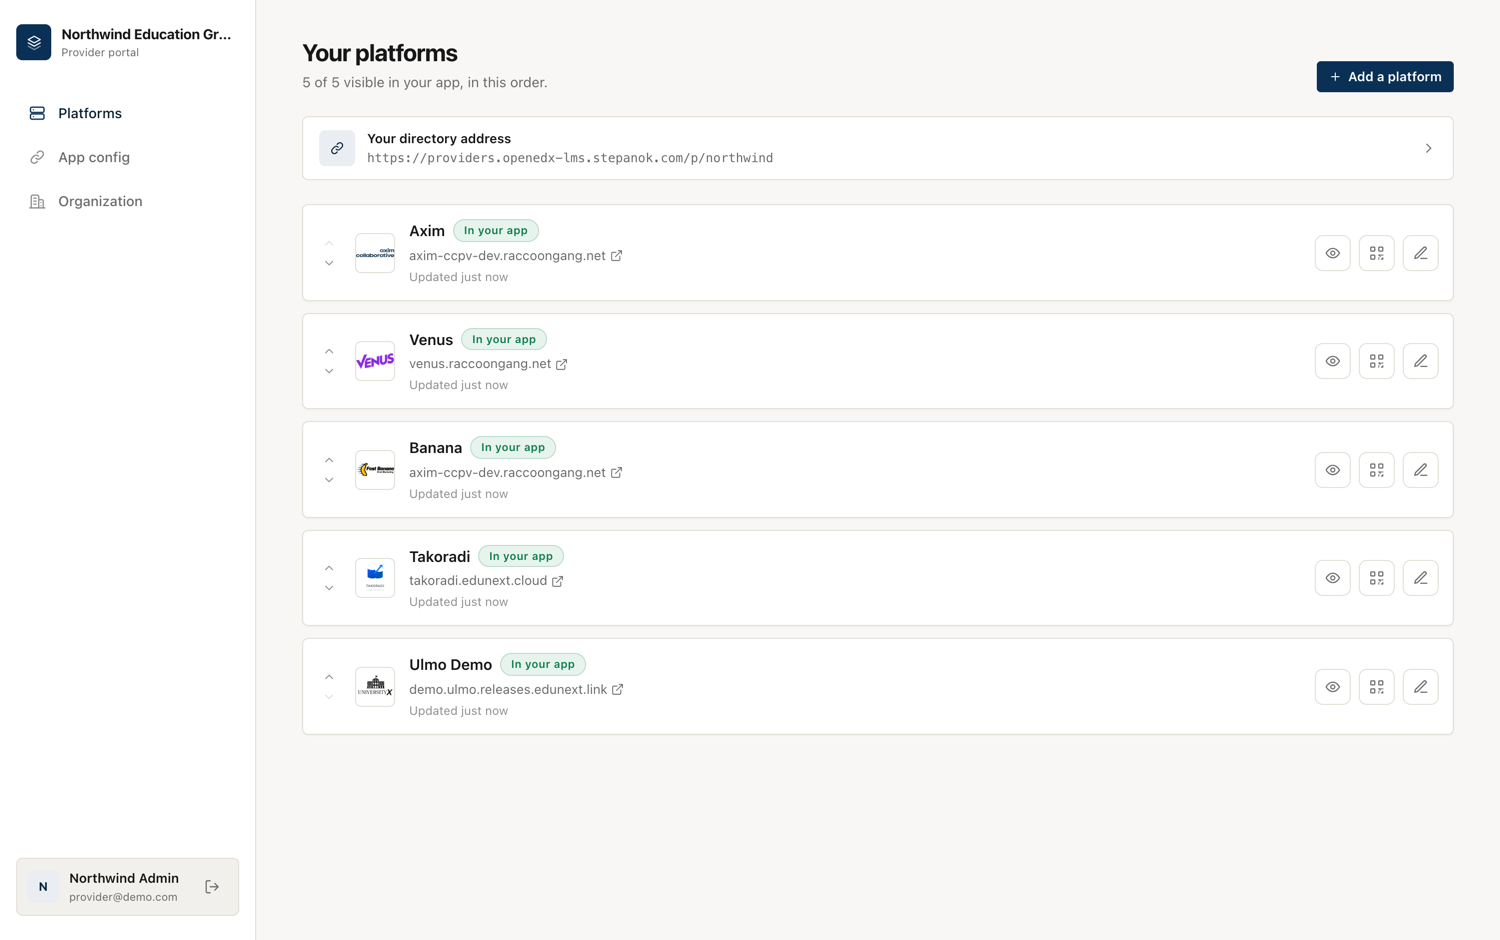Click the Takoradi platform name
The height and width of the screenshot is (940, 1500).
click(x=439, y=557)
